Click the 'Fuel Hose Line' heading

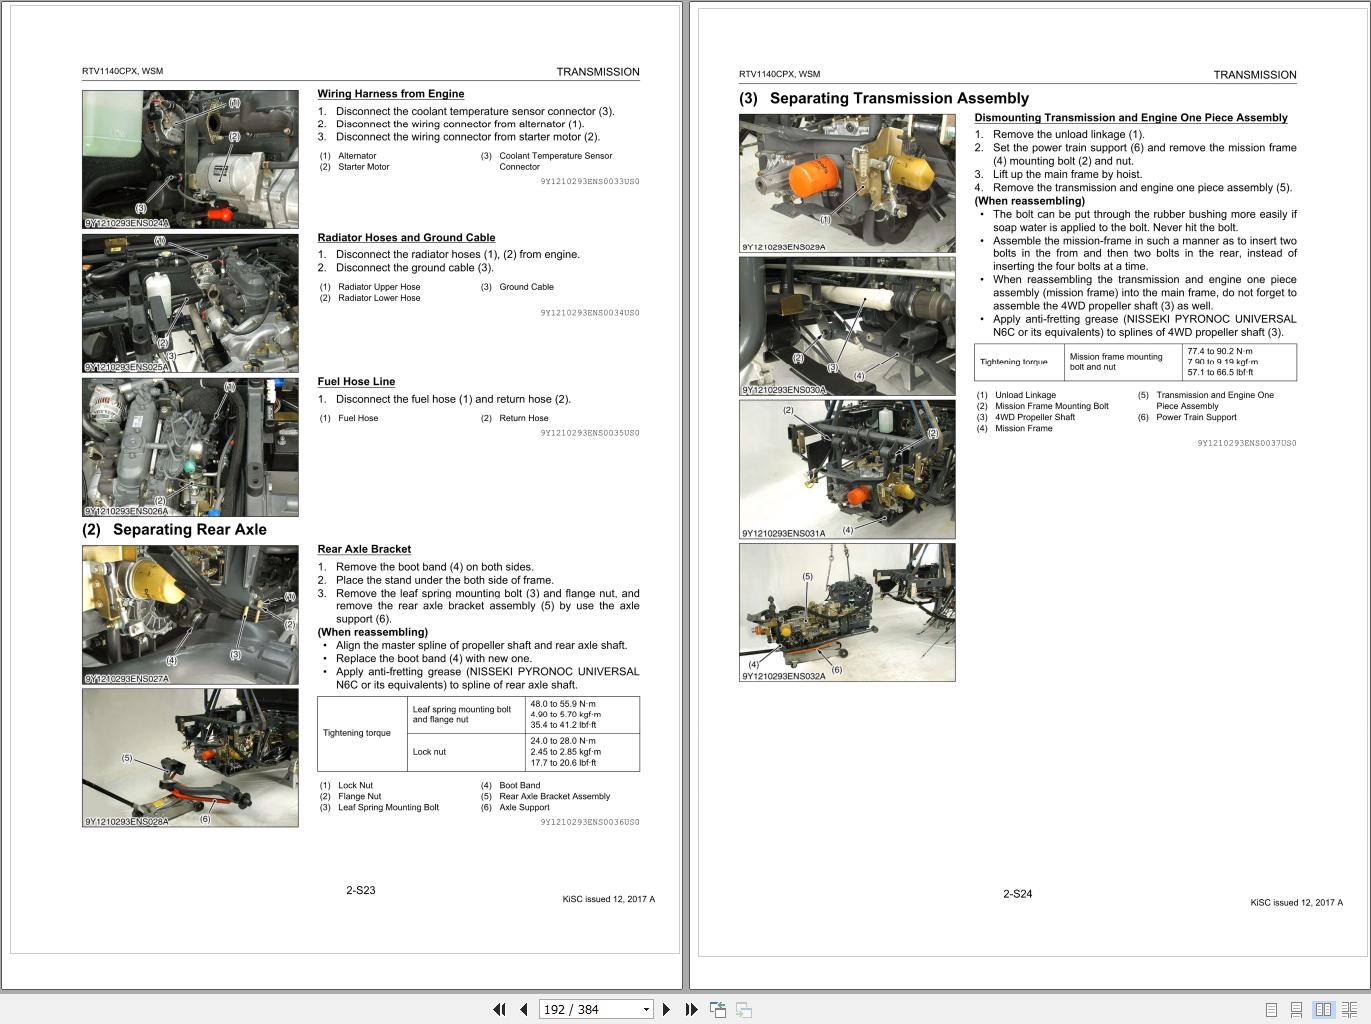356,382
